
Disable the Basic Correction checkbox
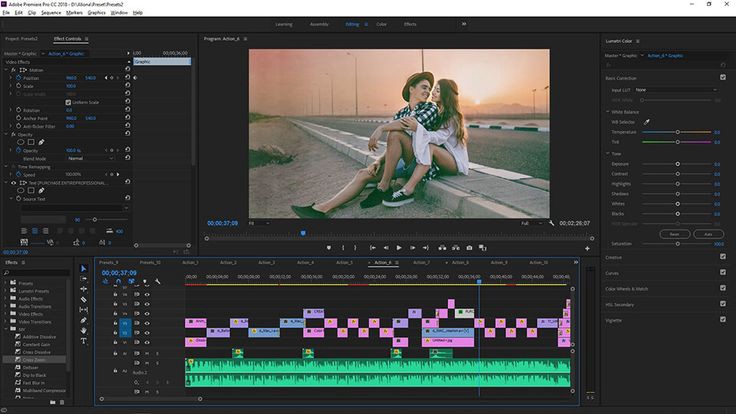tap(723, 77)
